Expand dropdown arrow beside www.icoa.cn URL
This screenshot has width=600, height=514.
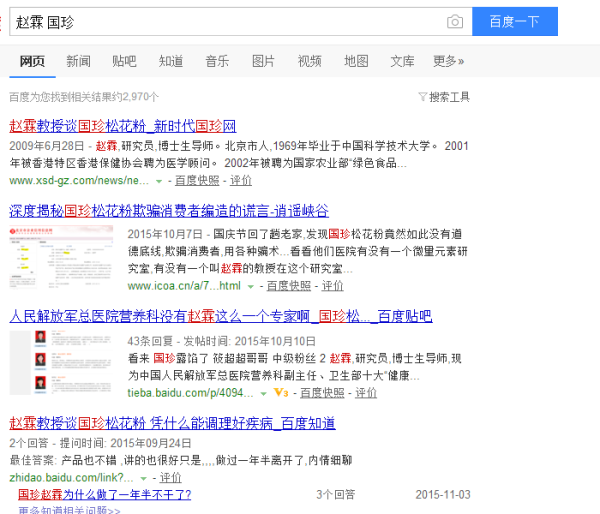(x=251, y=286)
